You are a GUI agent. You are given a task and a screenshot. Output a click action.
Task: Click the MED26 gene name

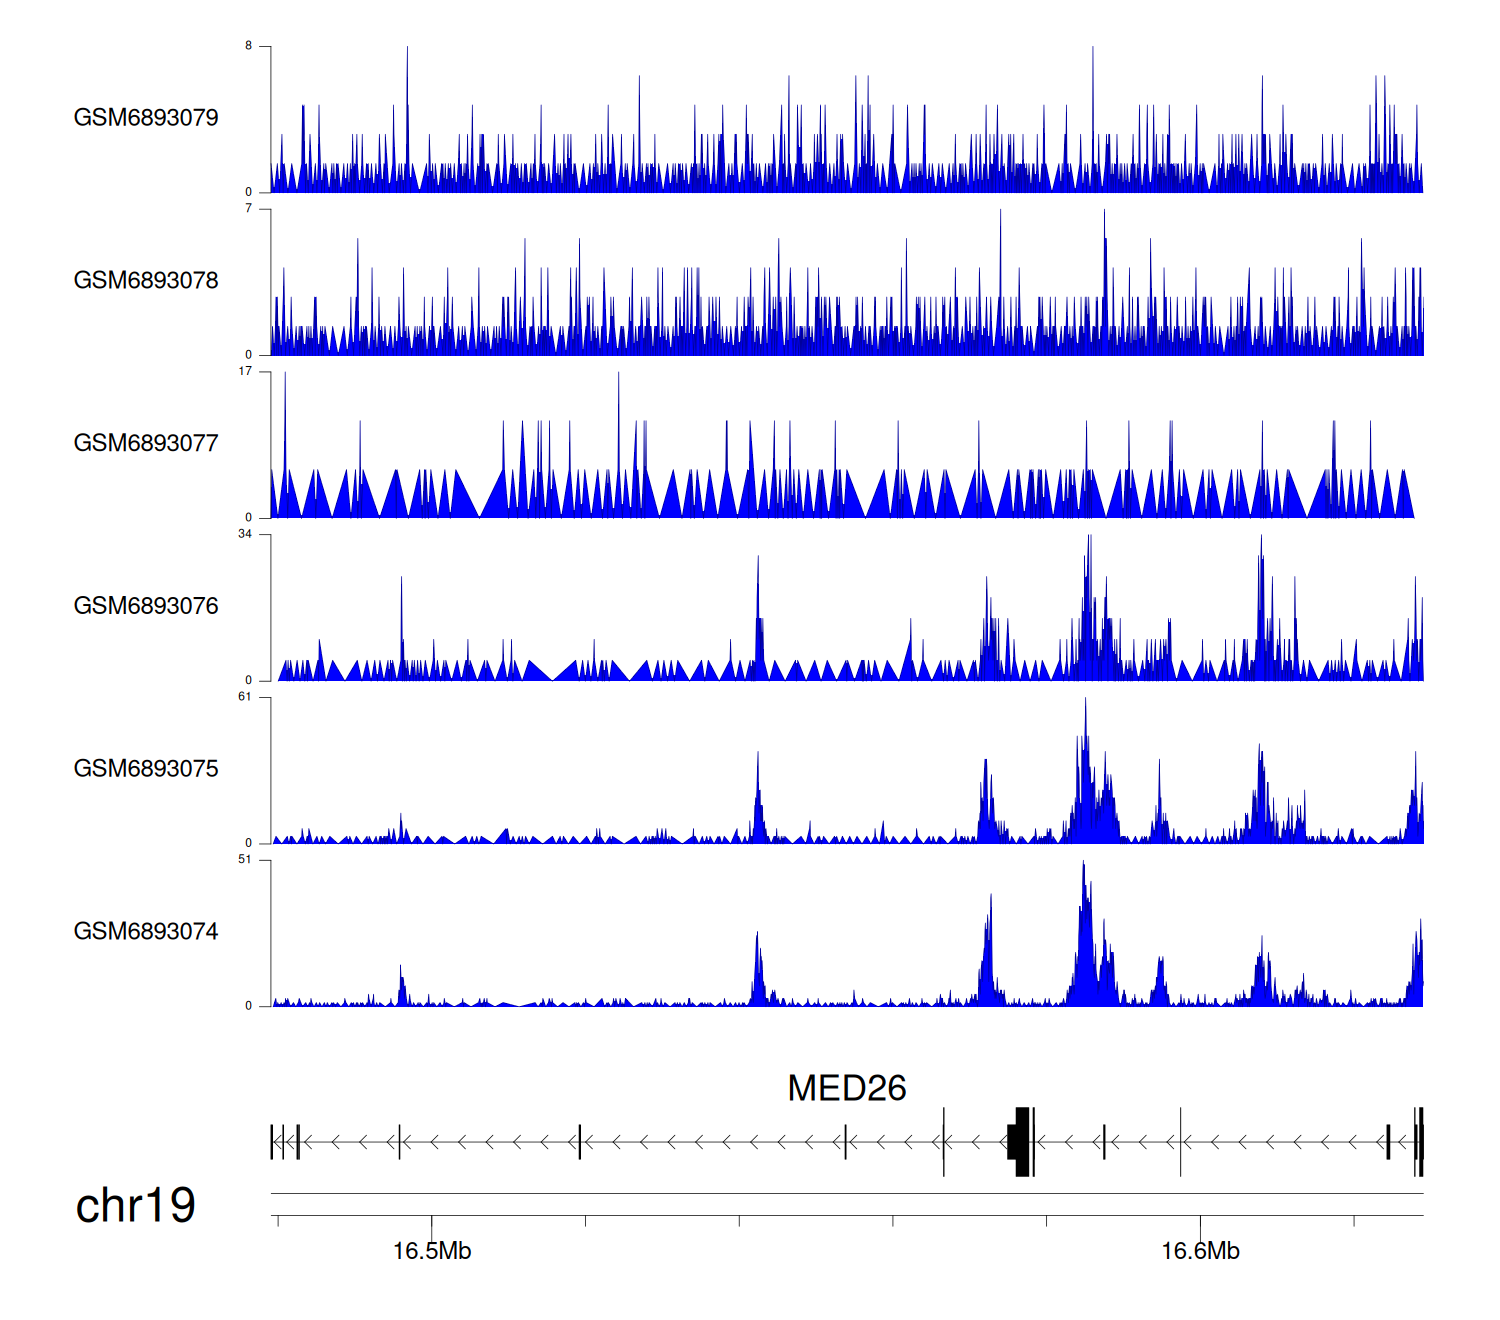(846, 1088)
